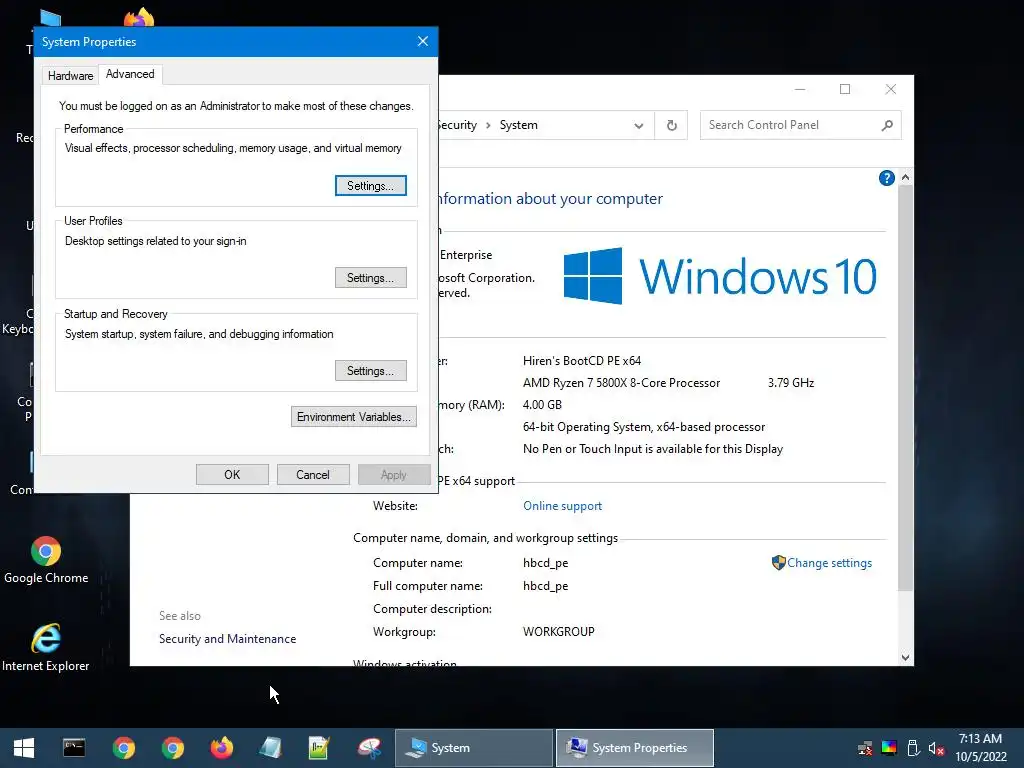1024x768 pixels.
Task: Open Security and Maintenance link
Action: tap(227, 639)
